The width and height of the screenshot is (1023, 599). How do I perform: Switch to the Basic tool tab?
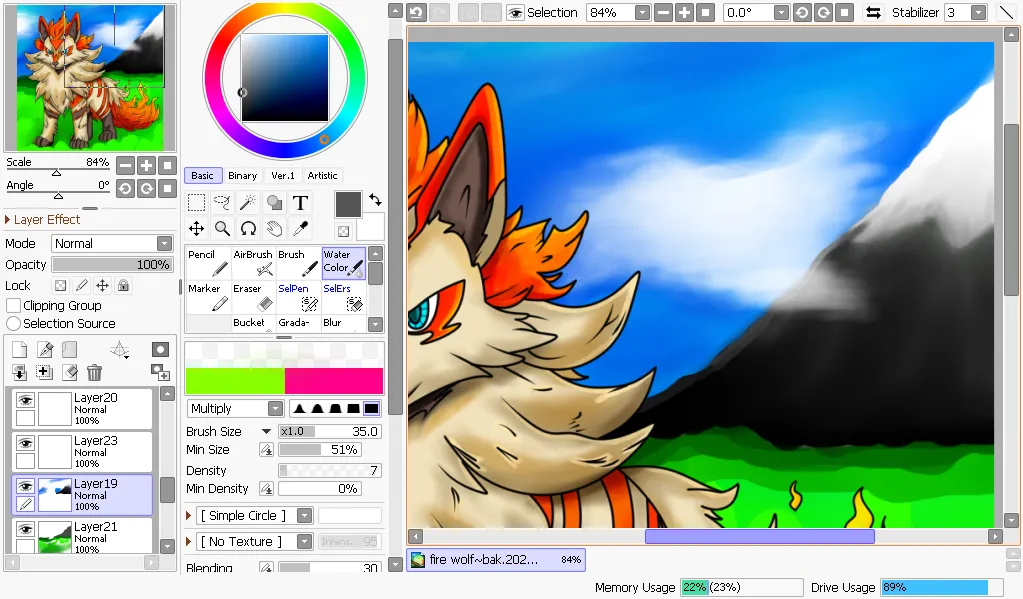pyautogui.click(x=202, y=176)
